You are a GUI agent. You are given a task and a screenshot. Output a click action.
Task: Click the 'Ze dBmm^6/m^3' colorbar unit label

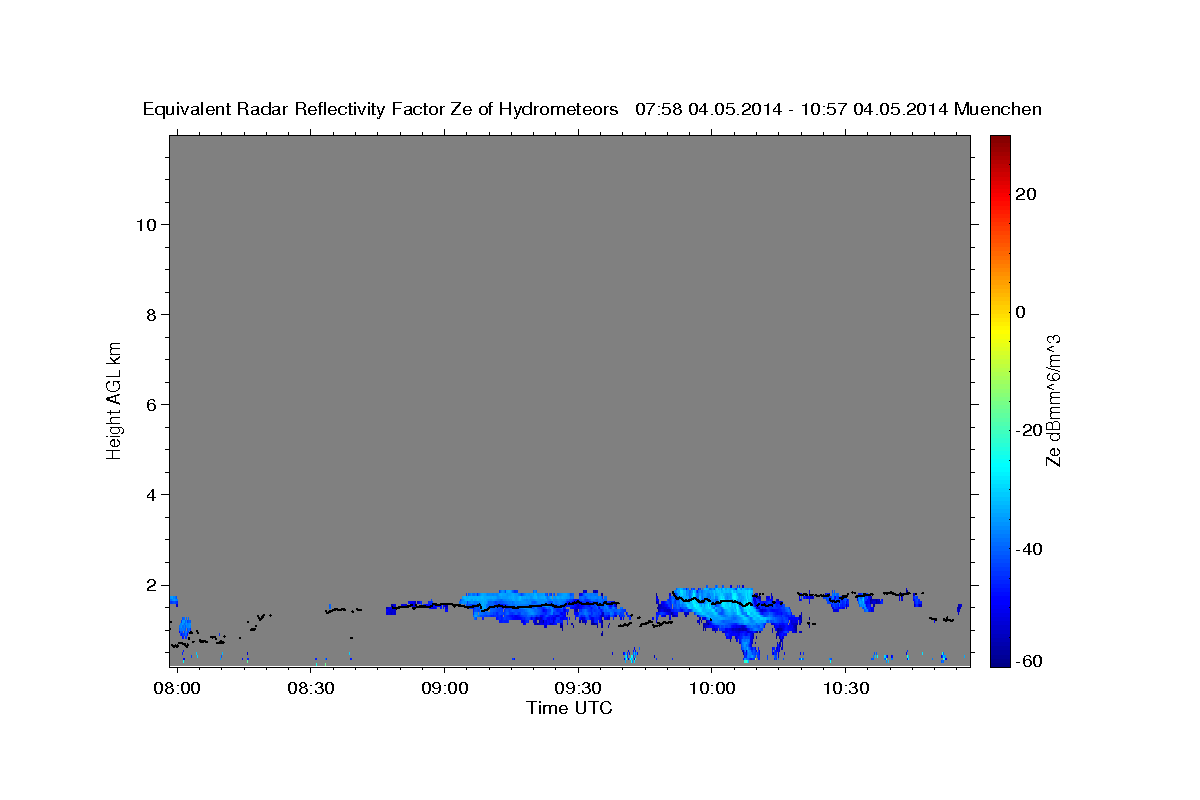click(1053, 400)
